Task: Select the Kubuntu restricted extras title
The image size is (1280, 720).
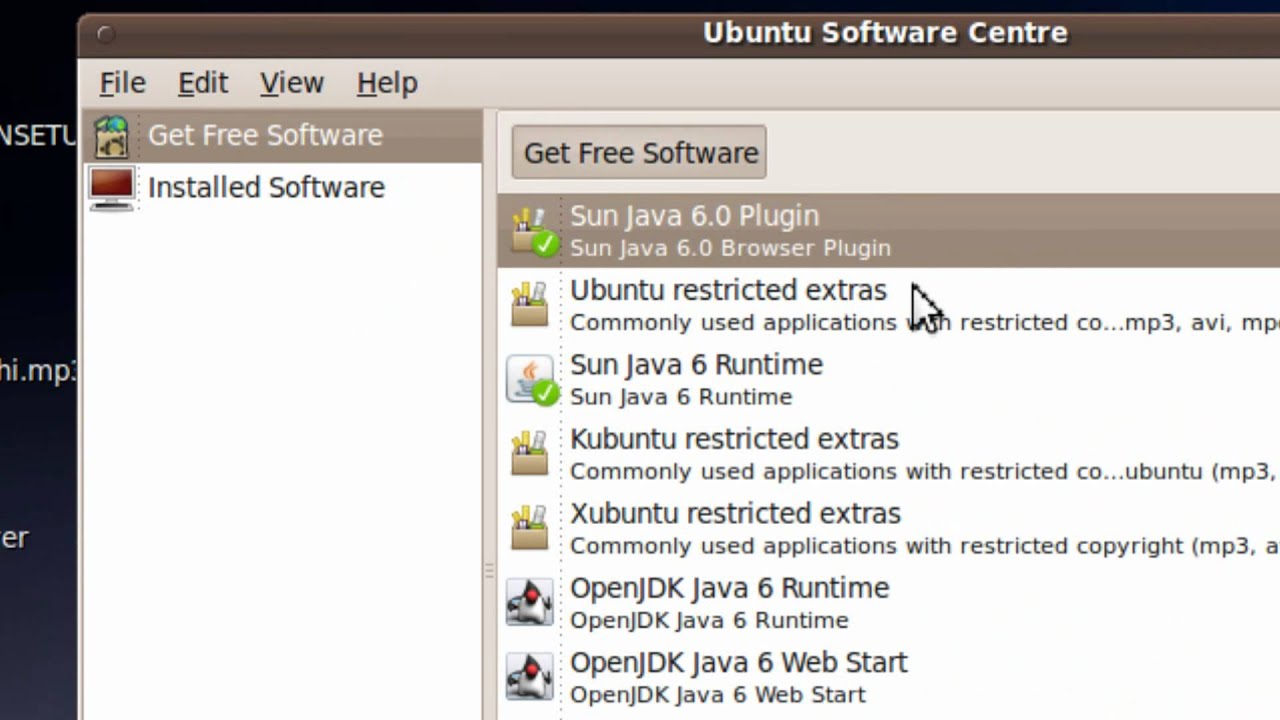Action: [734, 439]
